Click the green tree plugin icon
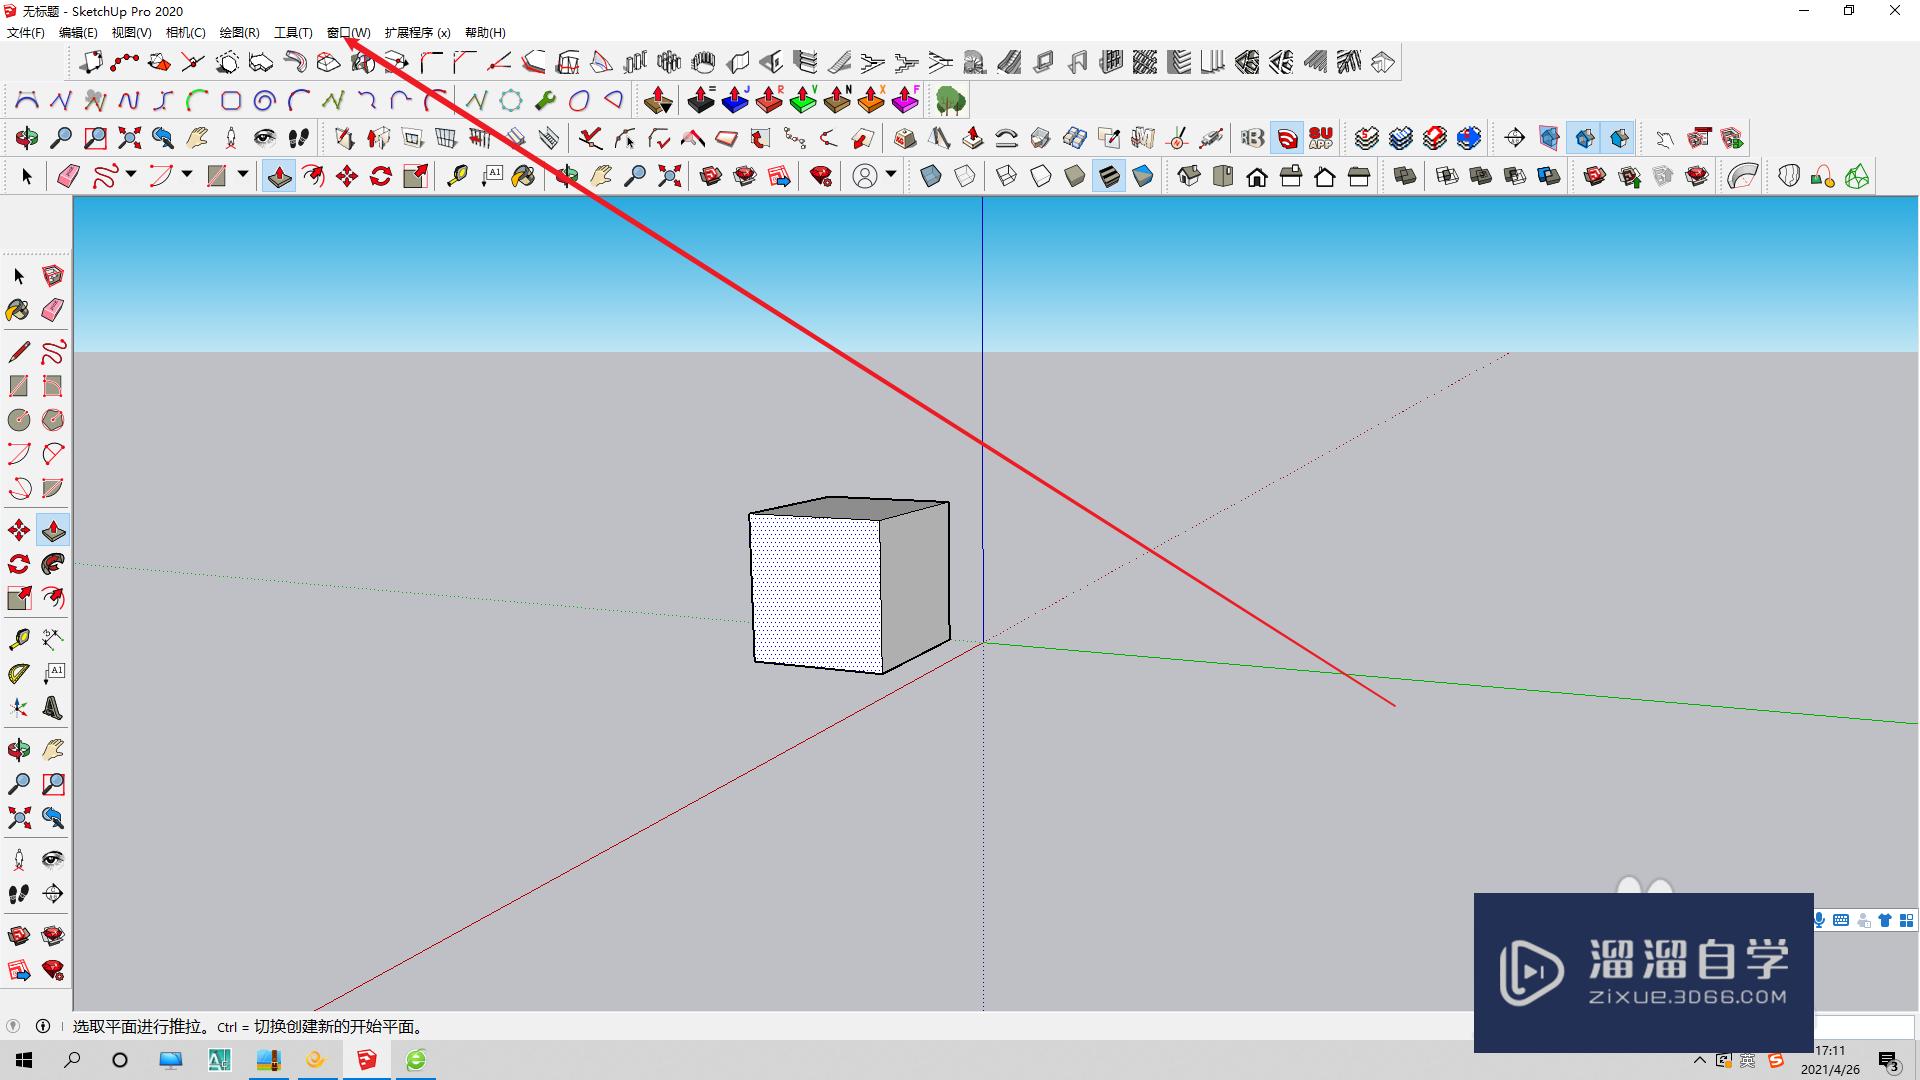 pyautogui.click(x=950, y=100)
